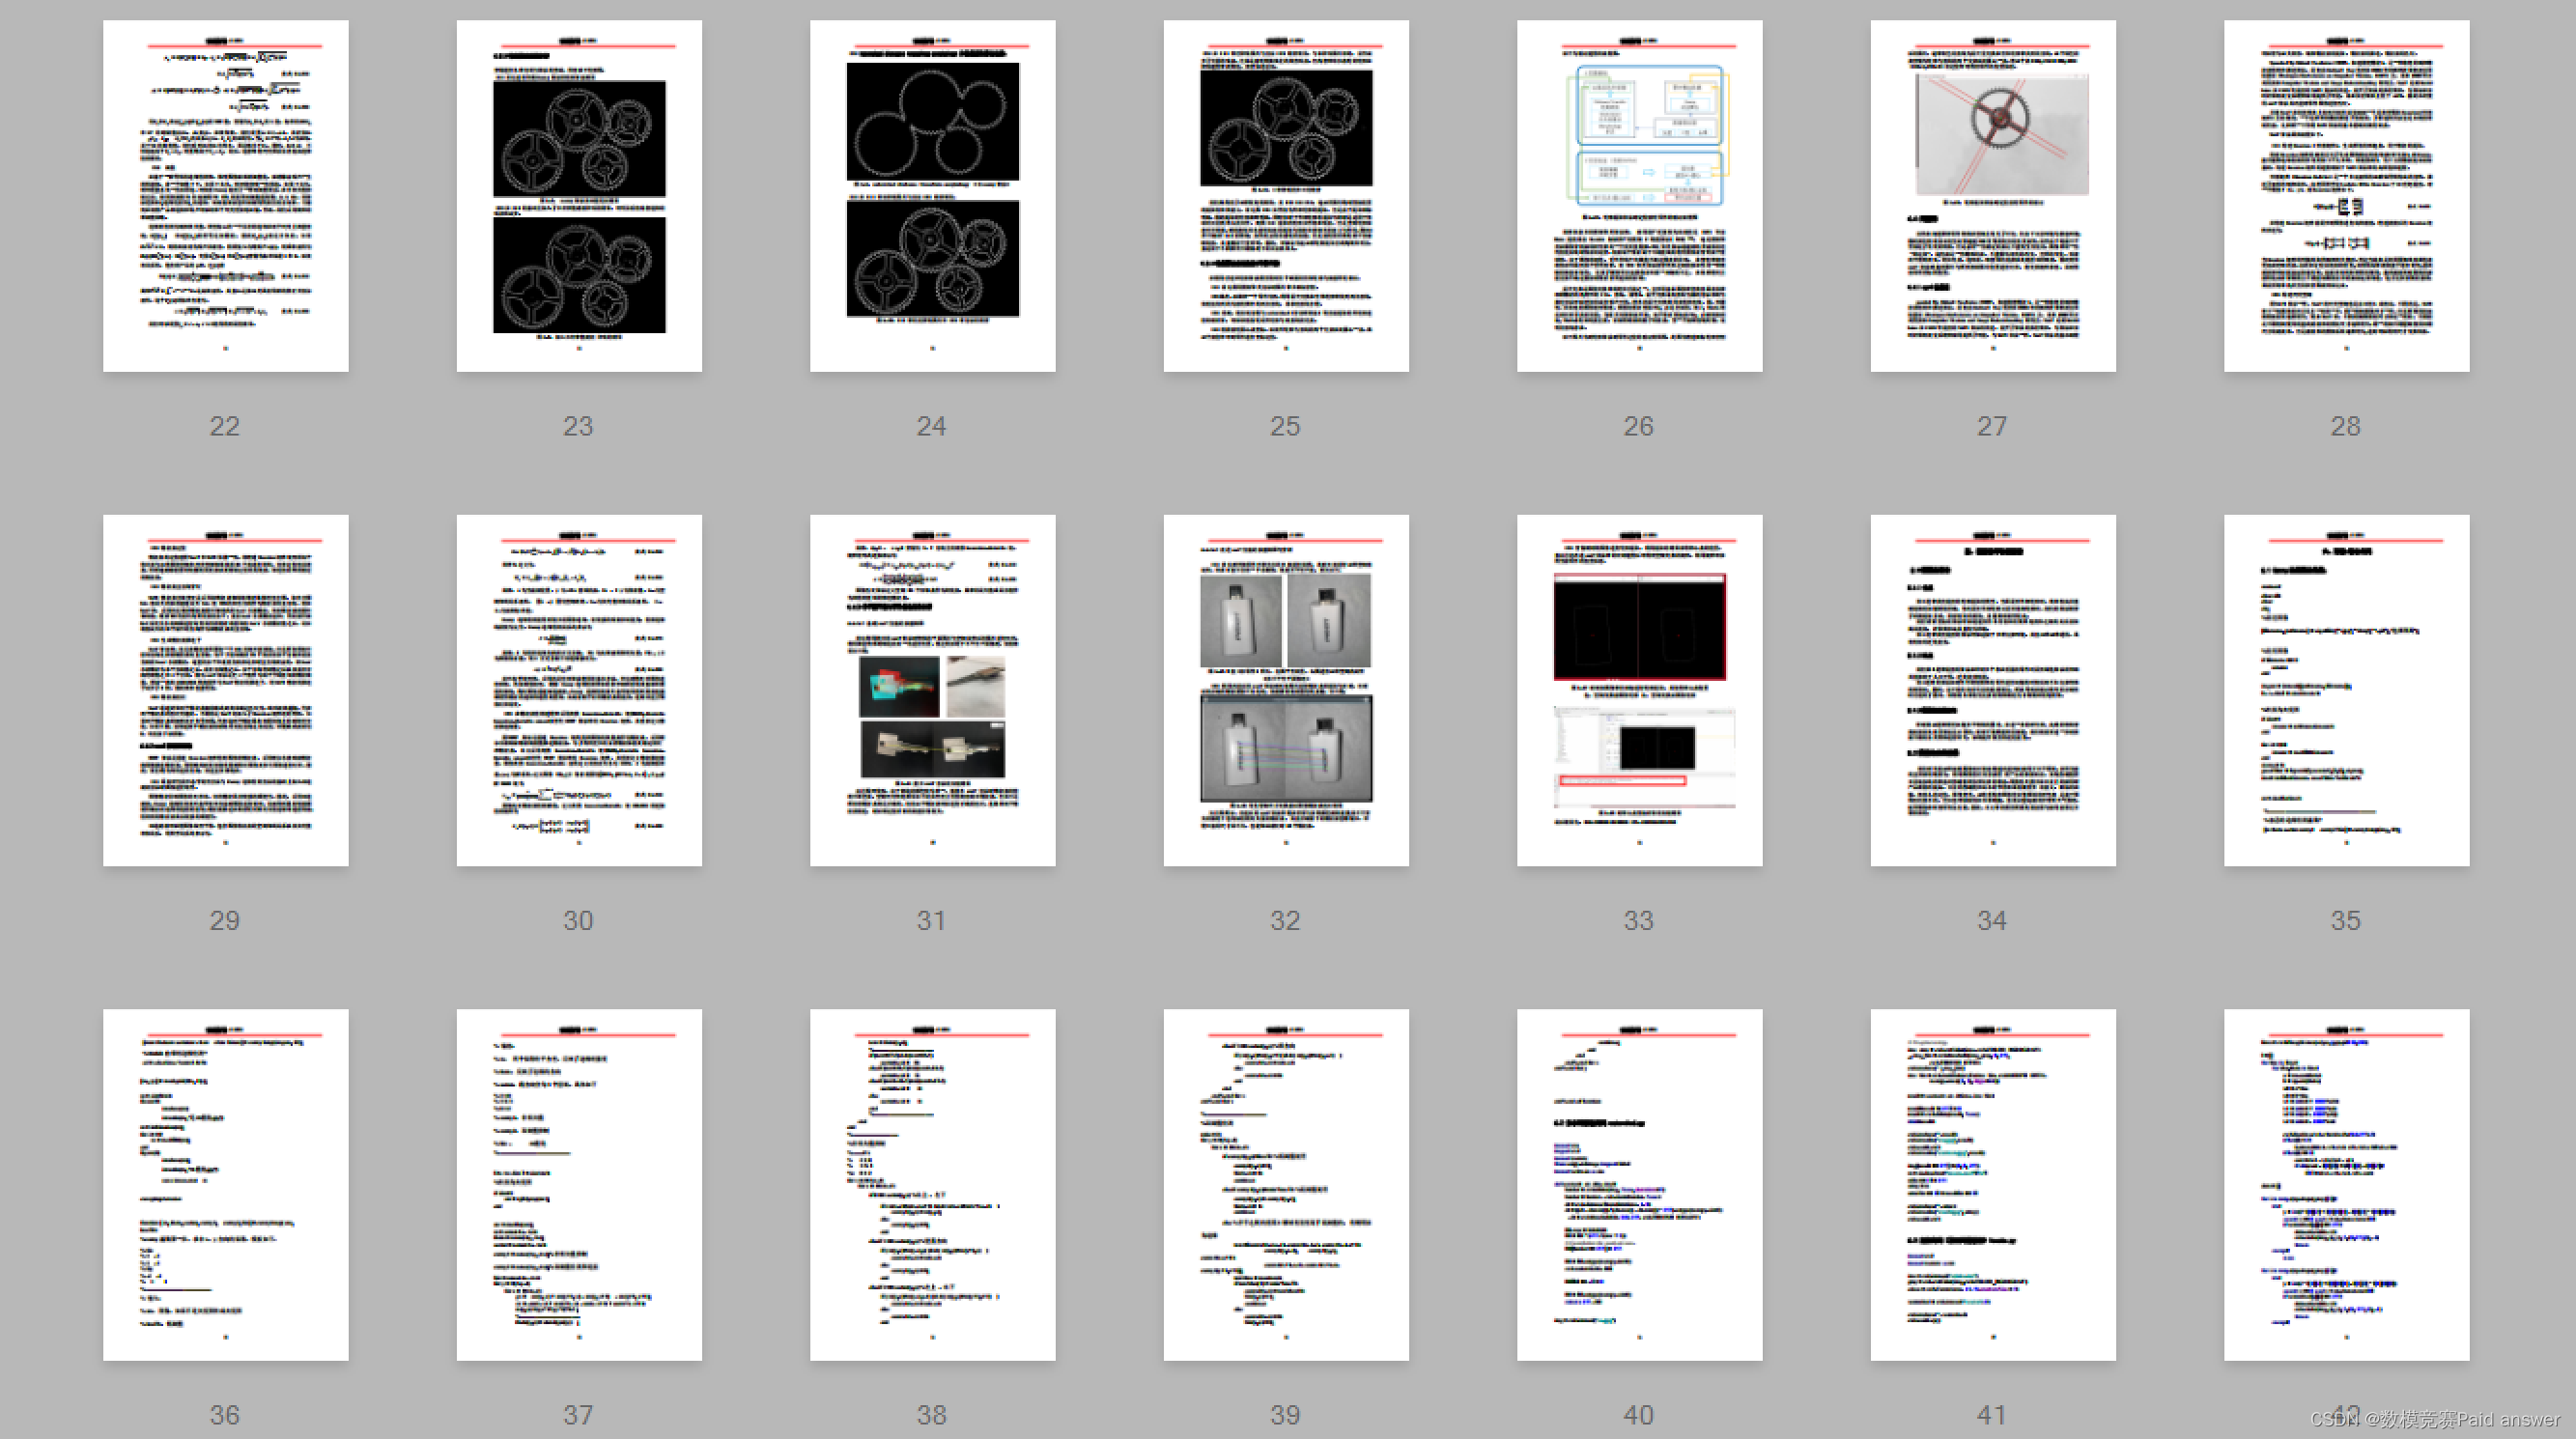
Task: Open page 39 thumbnail
Action: pos(1286,1184)
